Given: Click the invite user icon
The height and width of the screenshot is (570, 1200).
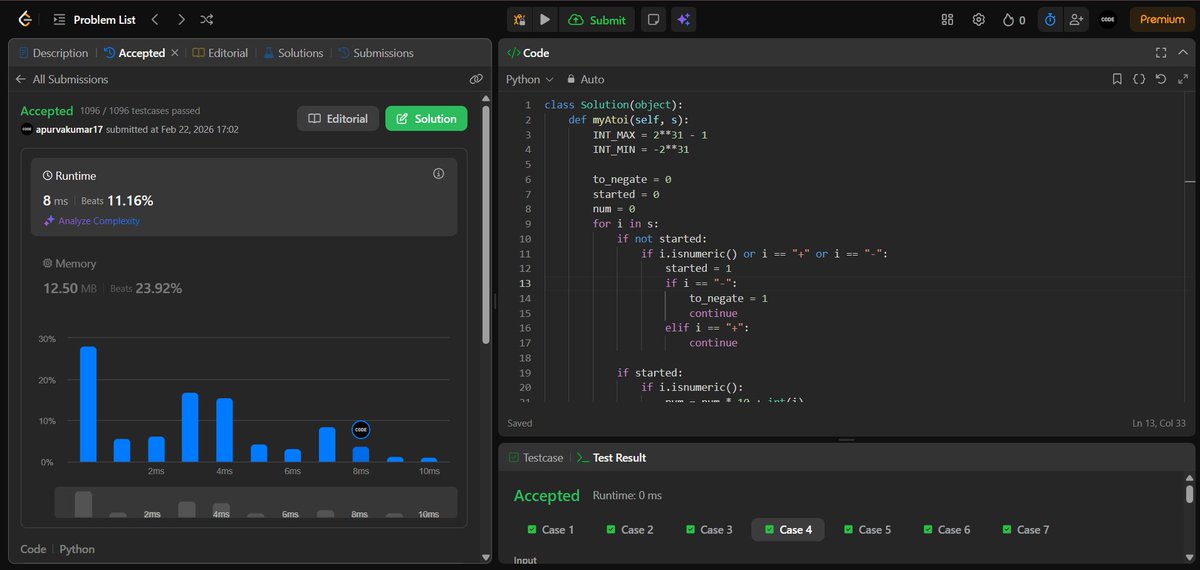Looking at the screenshot, I should pyautogui.click(x=1076, y=19).
